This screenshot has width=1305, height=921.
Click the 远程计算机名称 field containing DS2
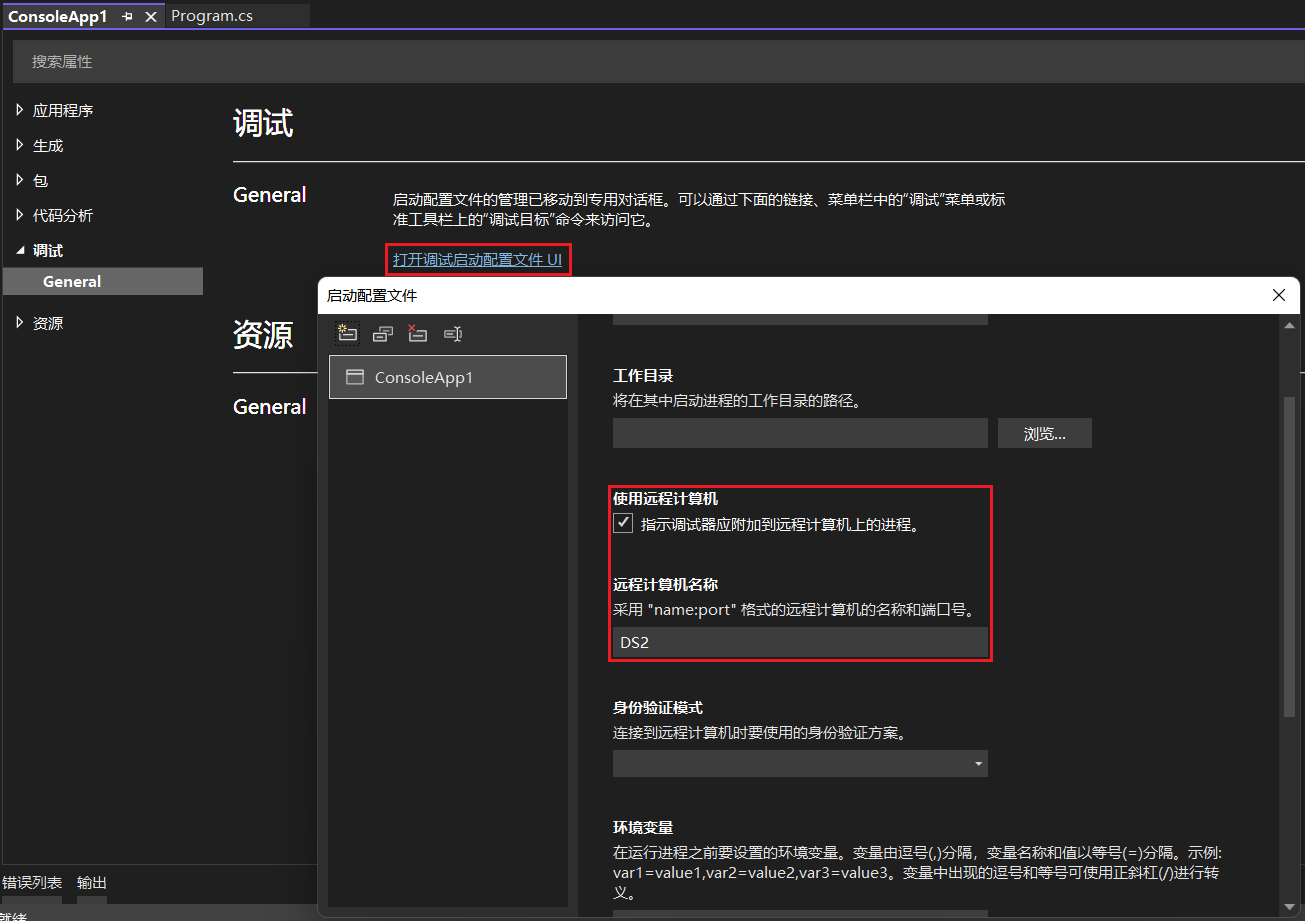coord(800,642)
